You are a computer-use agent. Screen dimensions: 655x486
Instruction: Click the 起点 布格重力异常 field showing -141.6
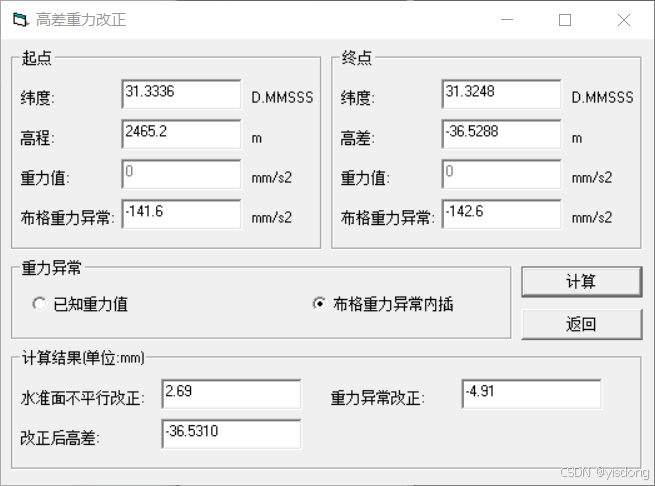pos(181,214)
